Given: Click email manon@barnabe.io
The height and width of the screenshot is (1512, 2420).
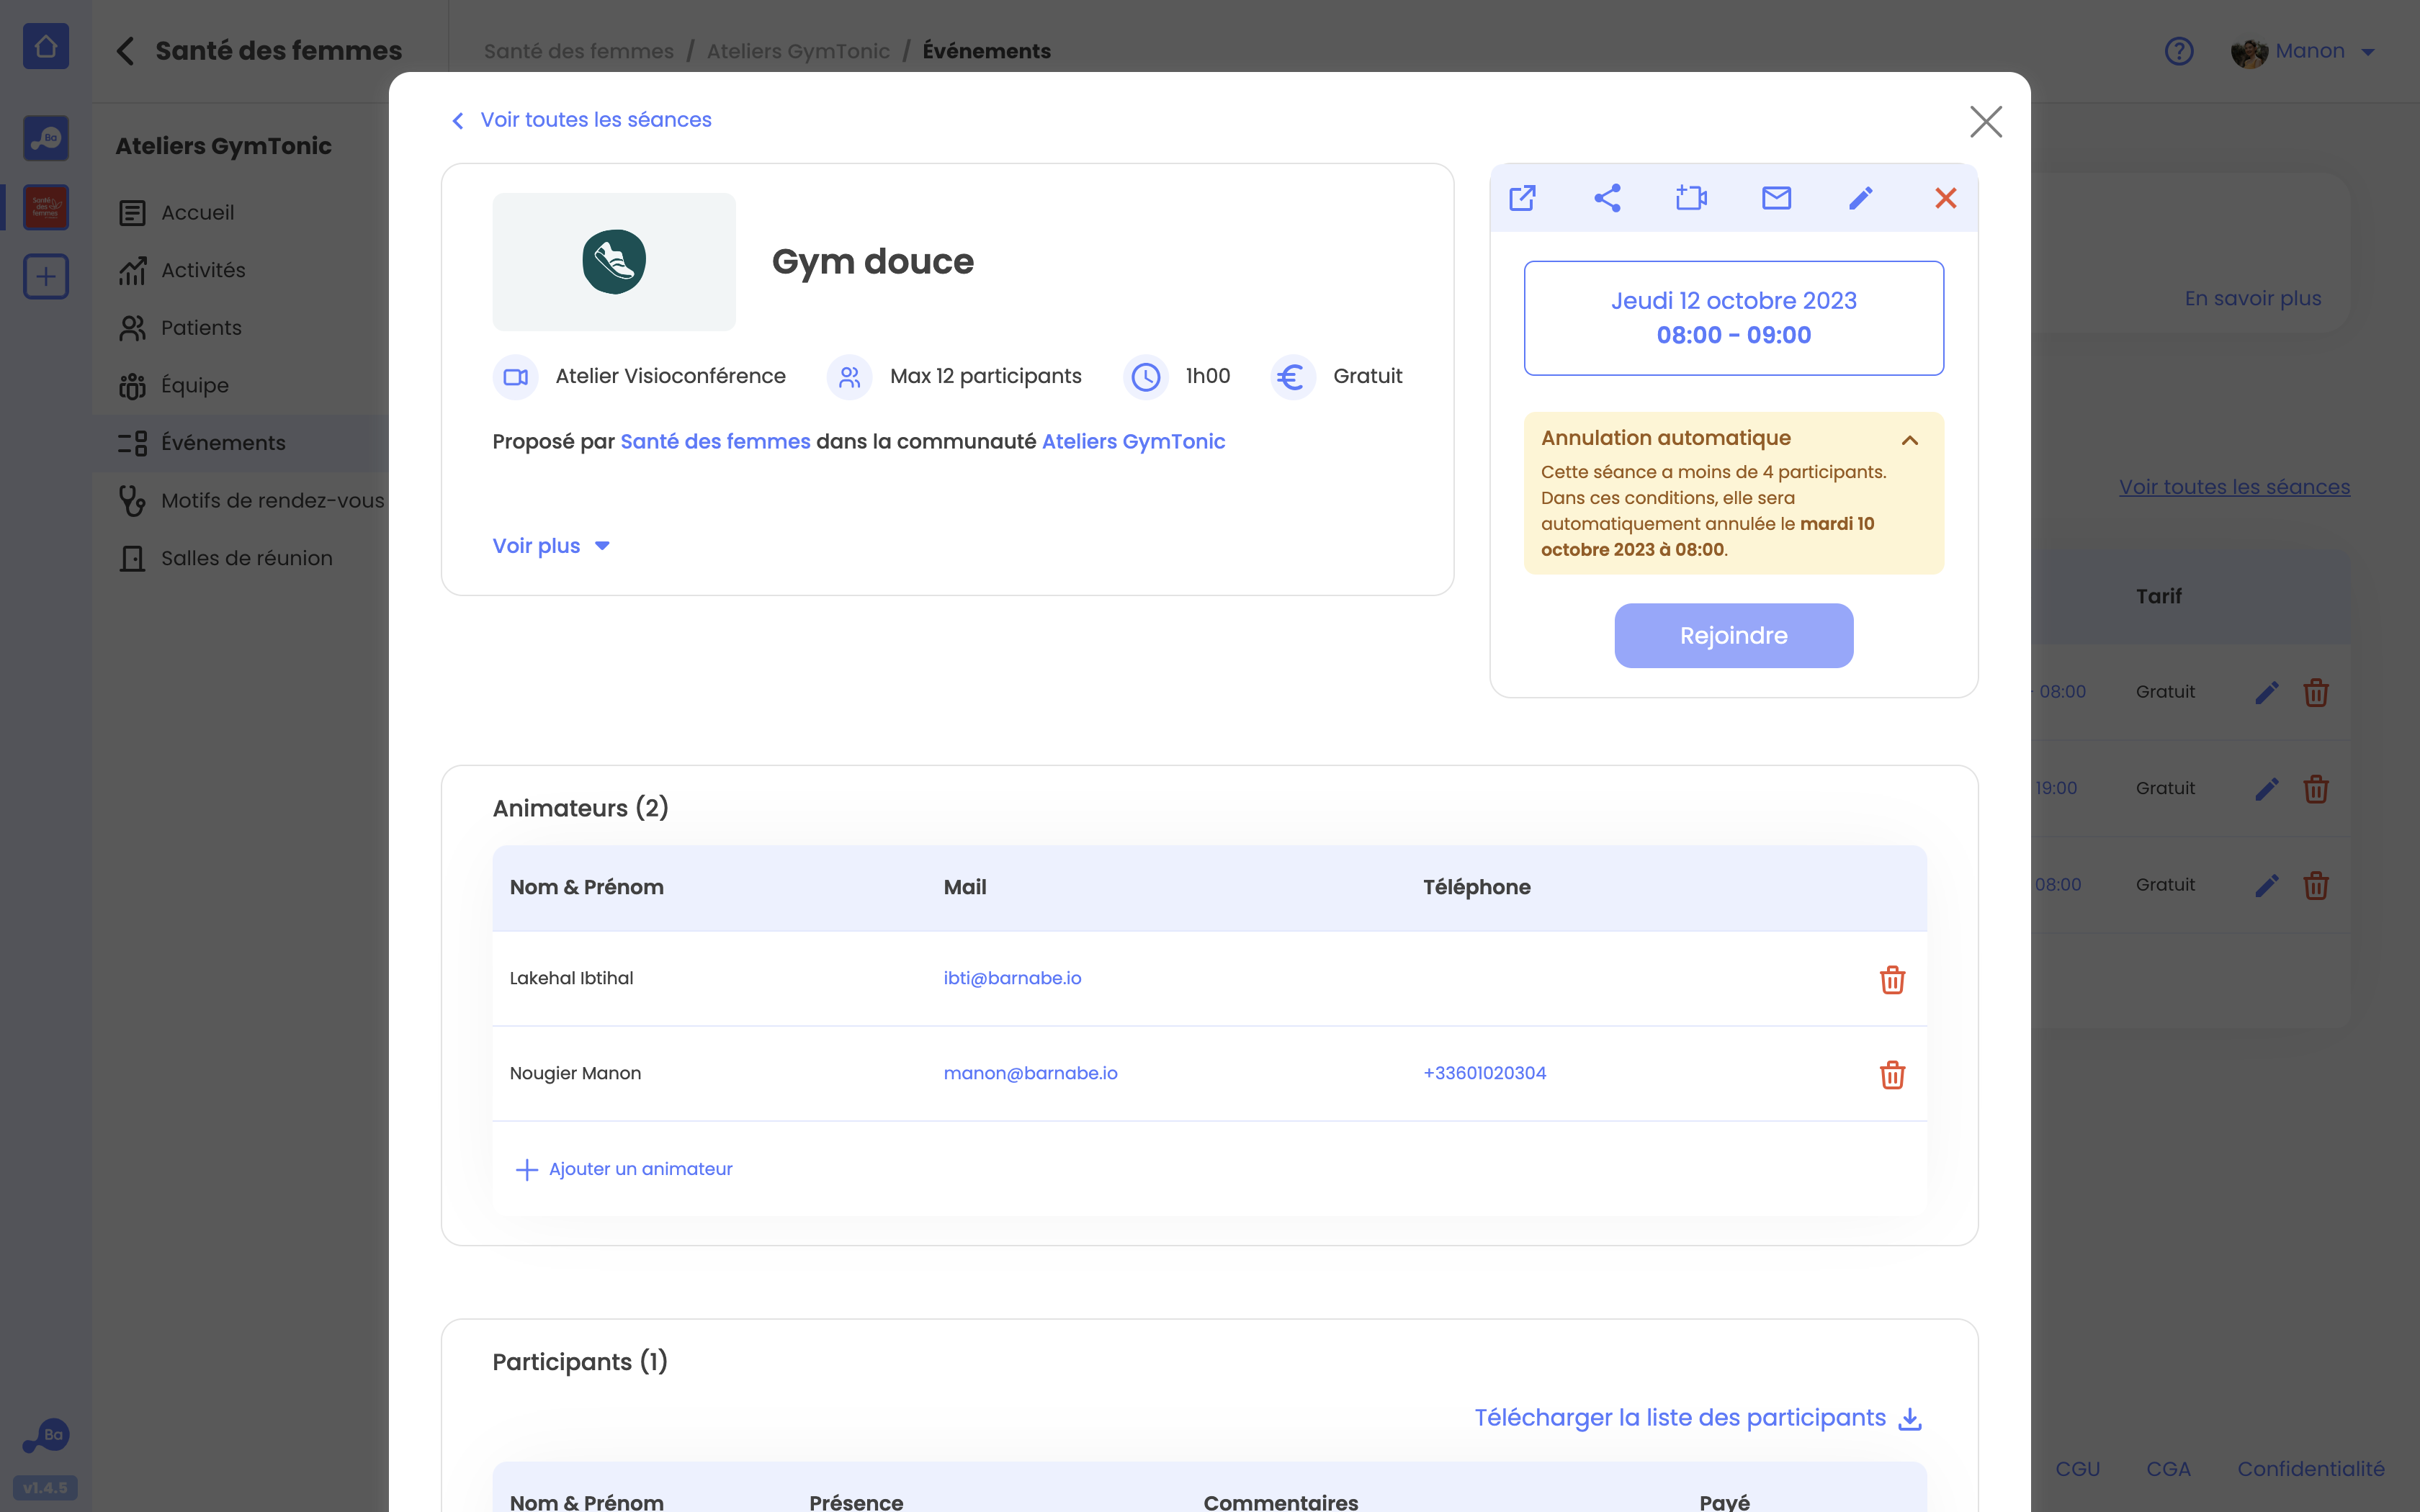Looking at the screenshot, I should (1030, 1073).
